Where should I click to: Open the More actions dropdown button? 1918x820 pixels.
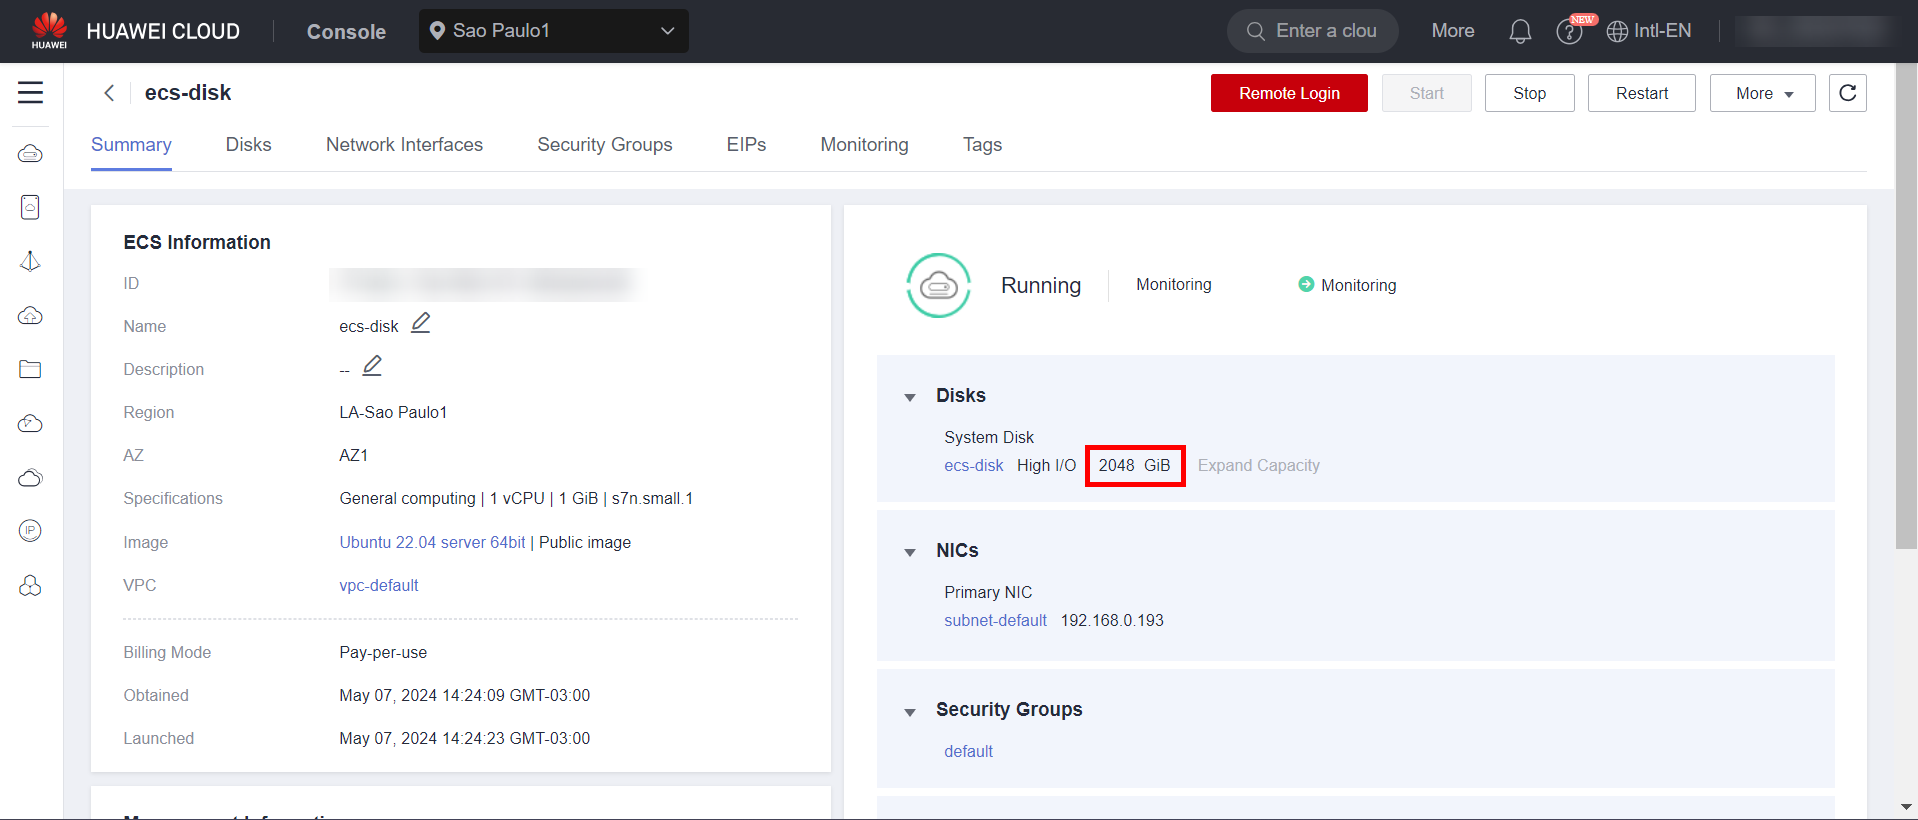click(1762, 93)
